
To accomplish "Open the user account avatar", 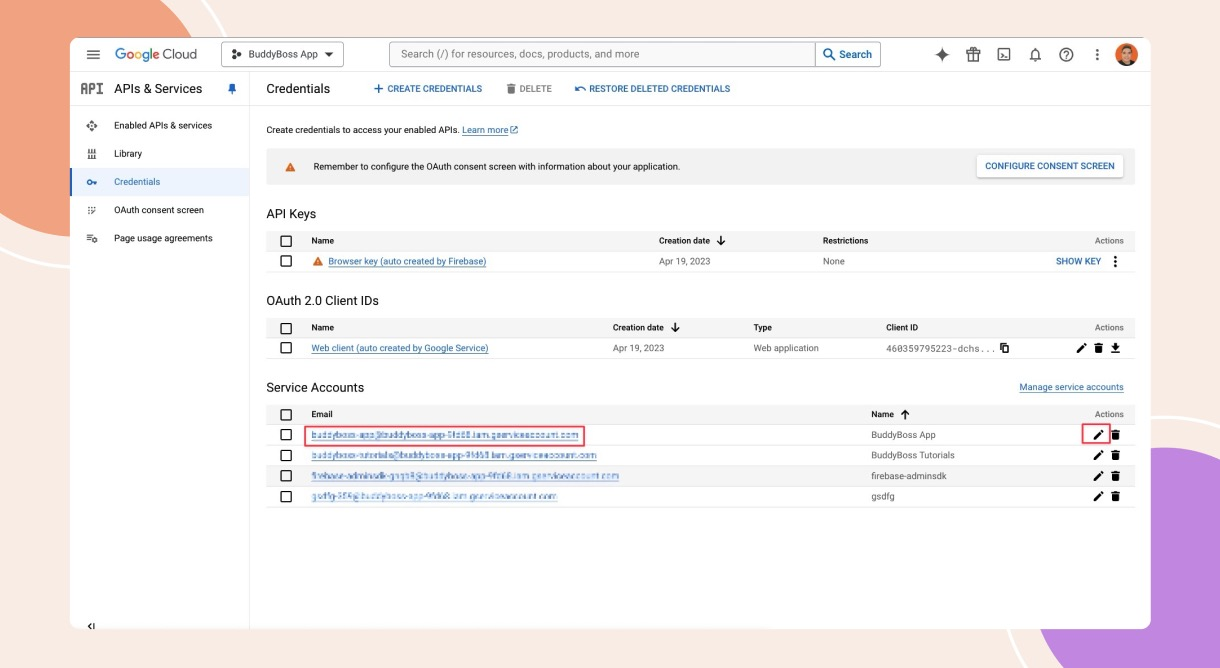I will [1126, 55].
